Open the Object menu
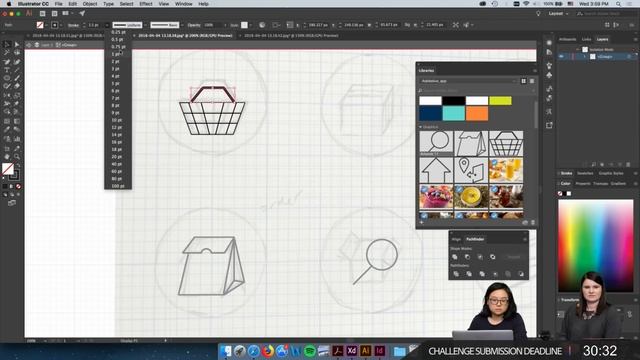This screenshot has width=640, height=360. pyautogui.click(x=90, y=4)
